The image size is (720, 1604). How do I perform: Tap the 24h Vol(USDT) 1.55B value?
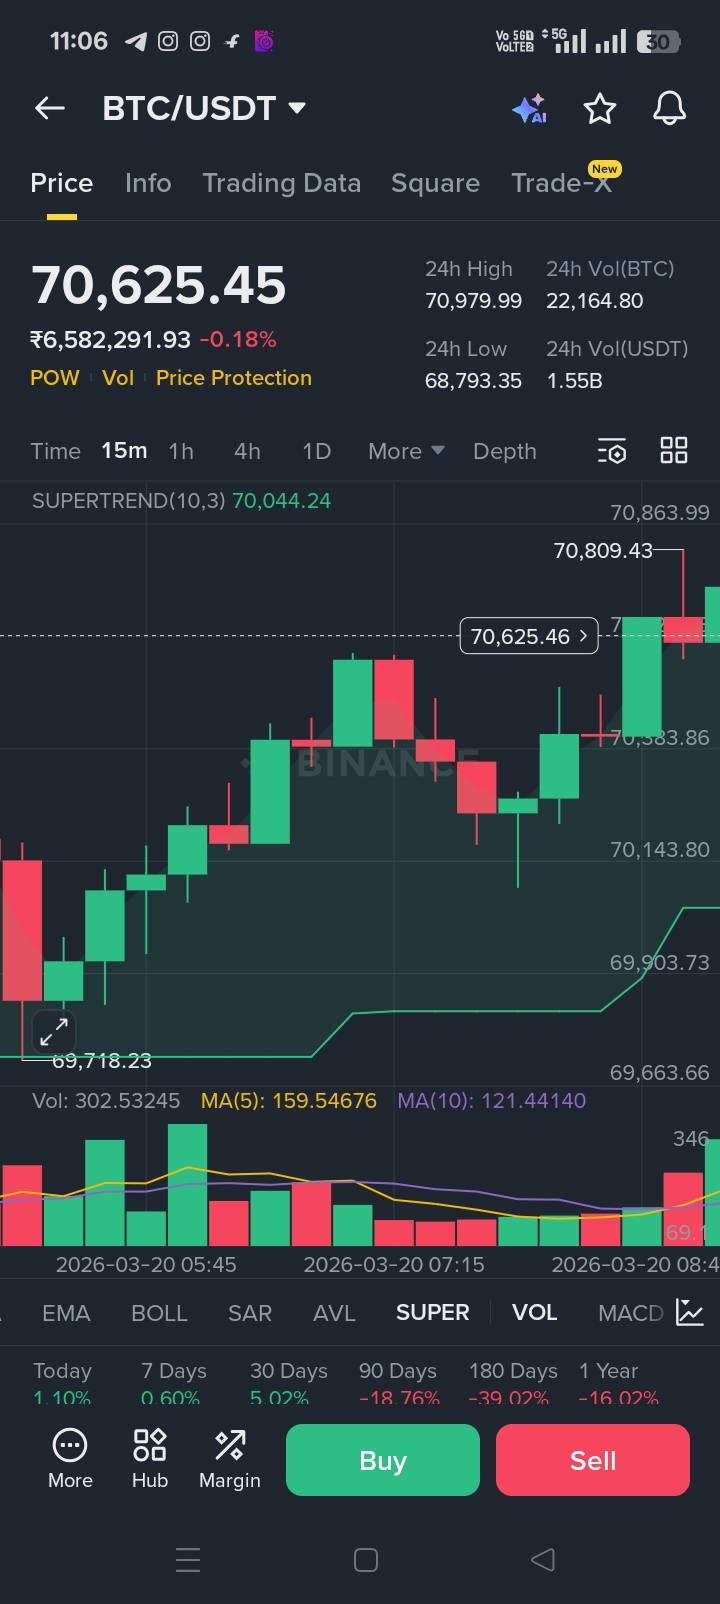coord(574,381)
